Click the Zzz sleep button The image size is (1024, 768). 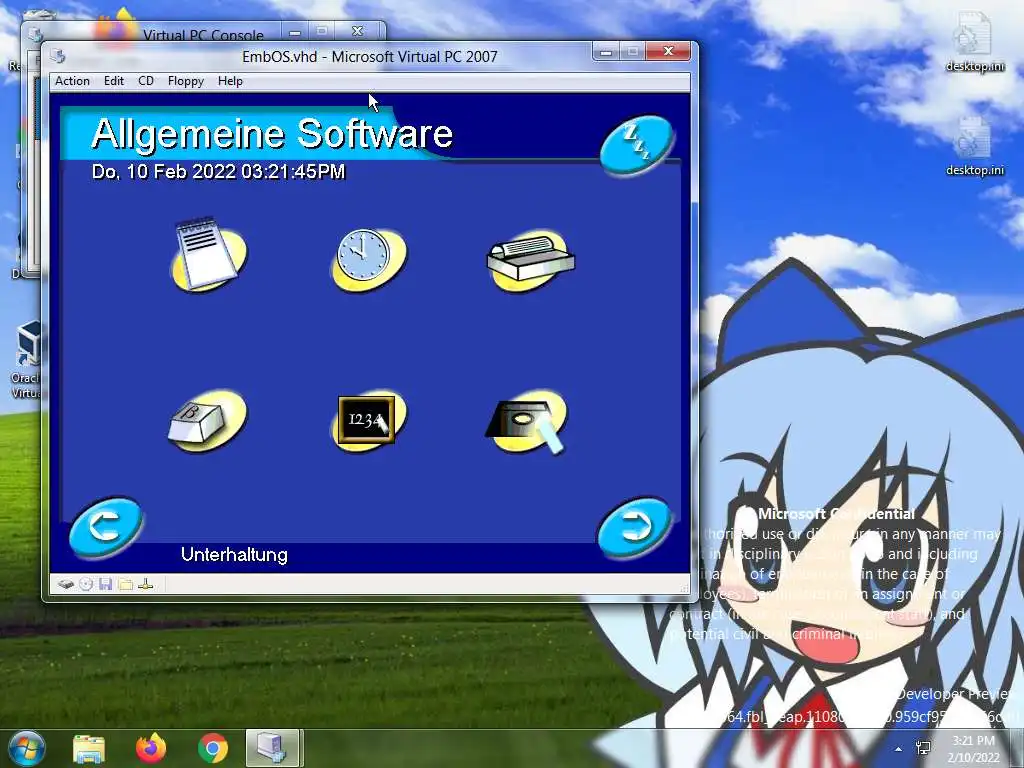tap(637, 145)
